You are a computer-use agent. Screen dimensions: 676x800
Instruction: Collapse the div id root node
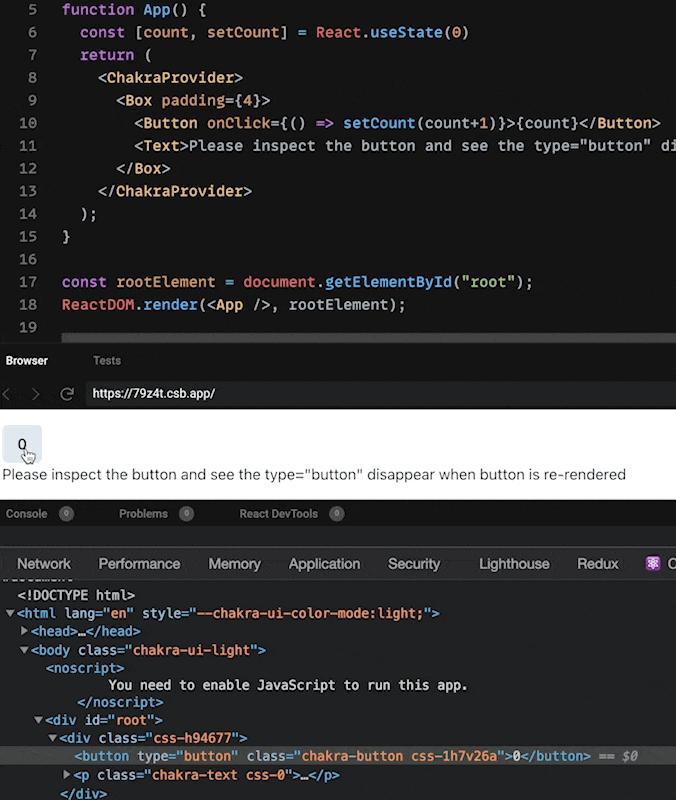(37, 719)
